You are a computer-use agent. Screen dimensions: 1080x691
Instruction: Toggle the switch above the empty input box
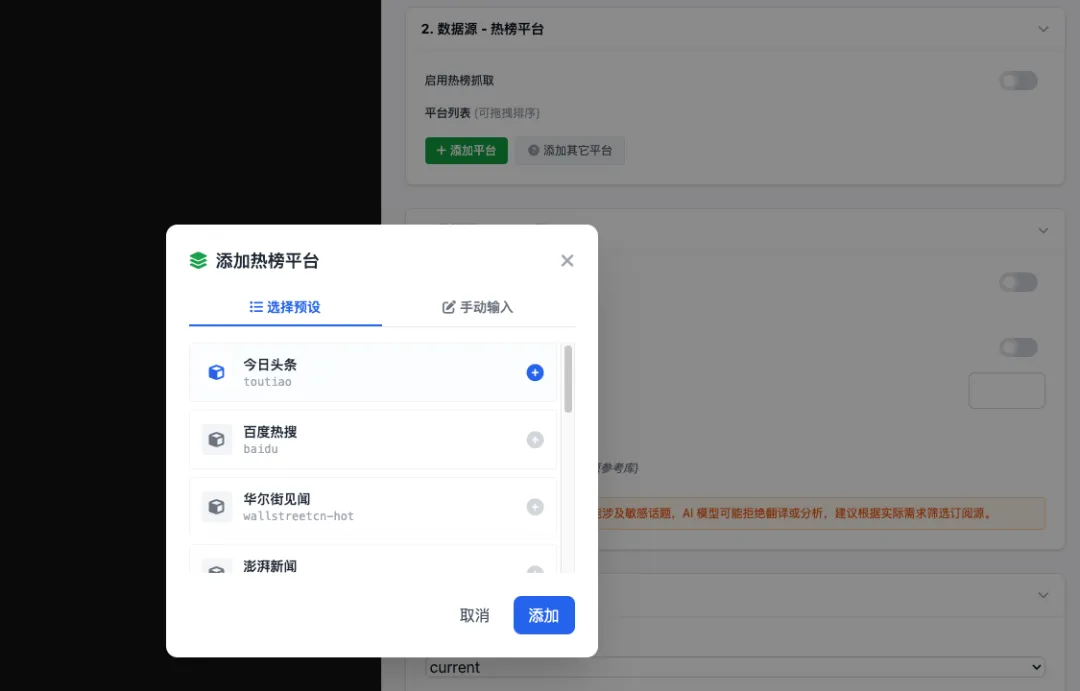coord(1018,347)
